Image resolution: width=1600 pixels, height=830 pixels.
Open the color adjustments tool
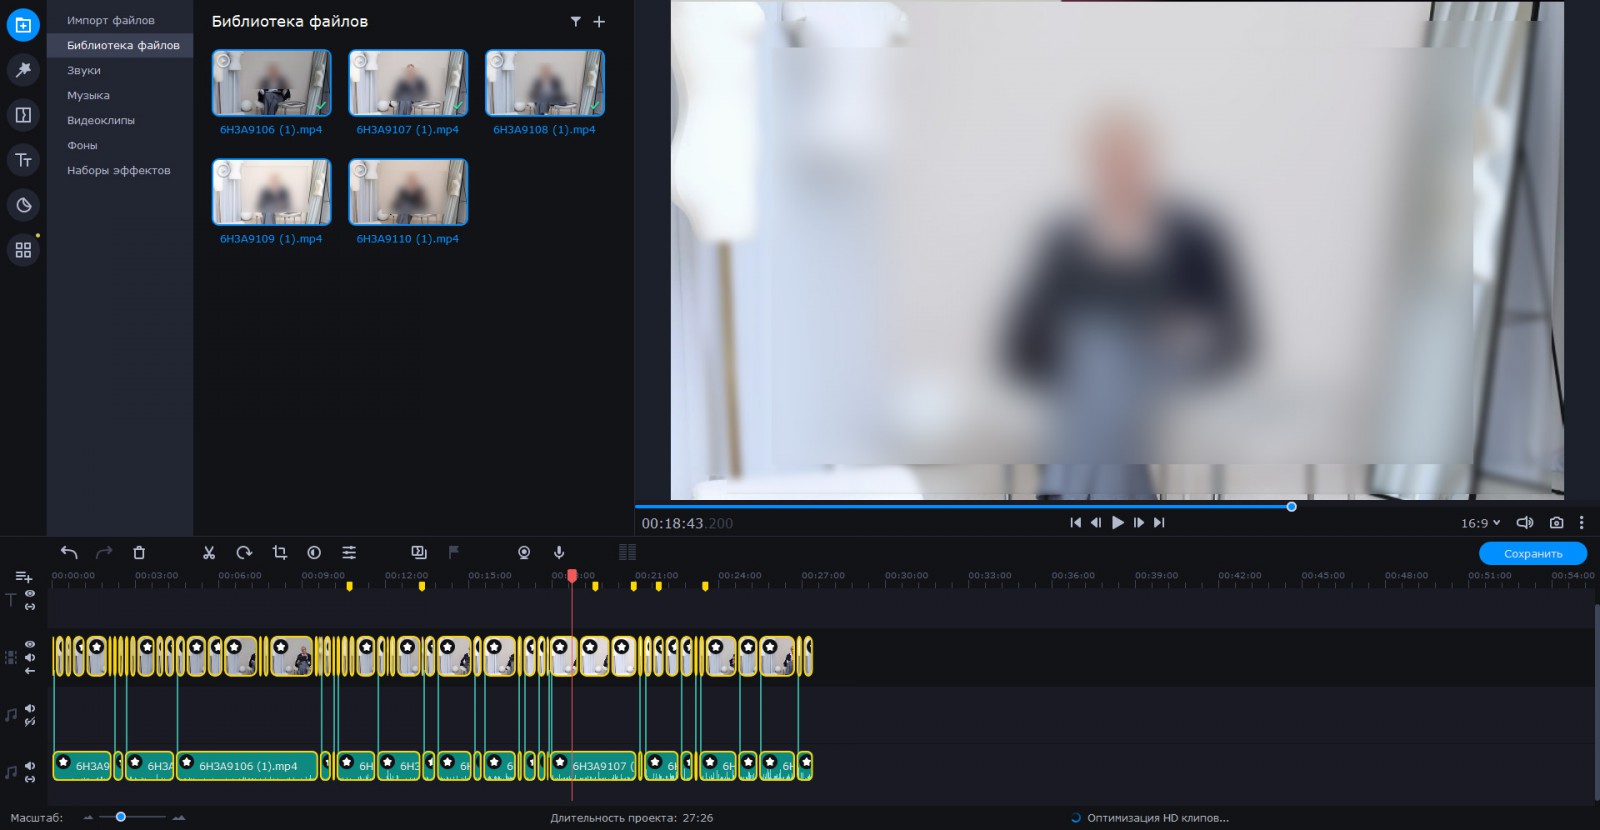click(x=314, y=552)
